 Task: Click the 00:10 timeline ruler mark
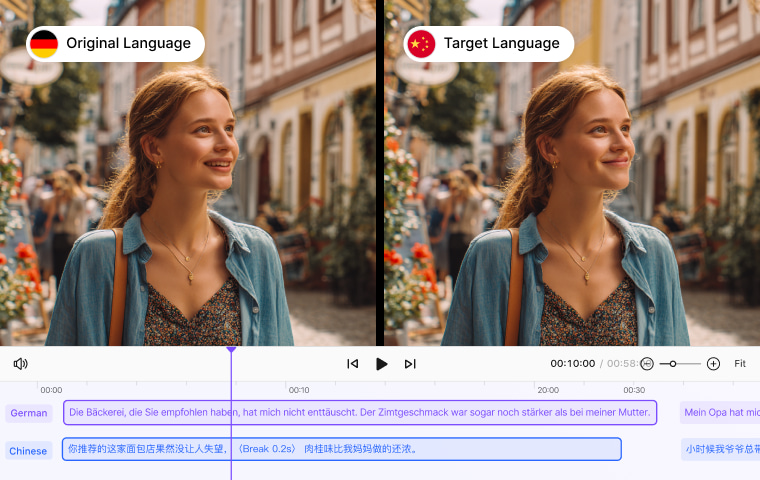299,390
